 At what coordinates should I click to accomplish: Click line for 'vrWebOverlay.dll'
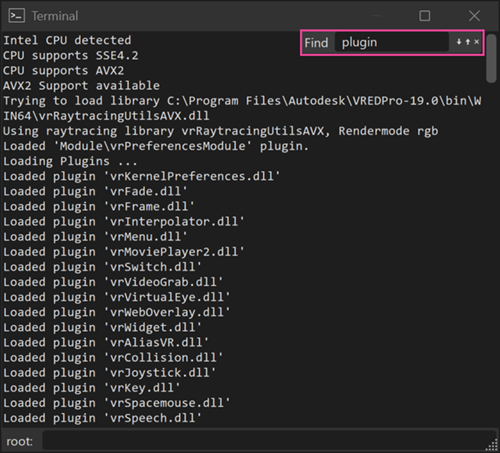[x=117, y=312]
